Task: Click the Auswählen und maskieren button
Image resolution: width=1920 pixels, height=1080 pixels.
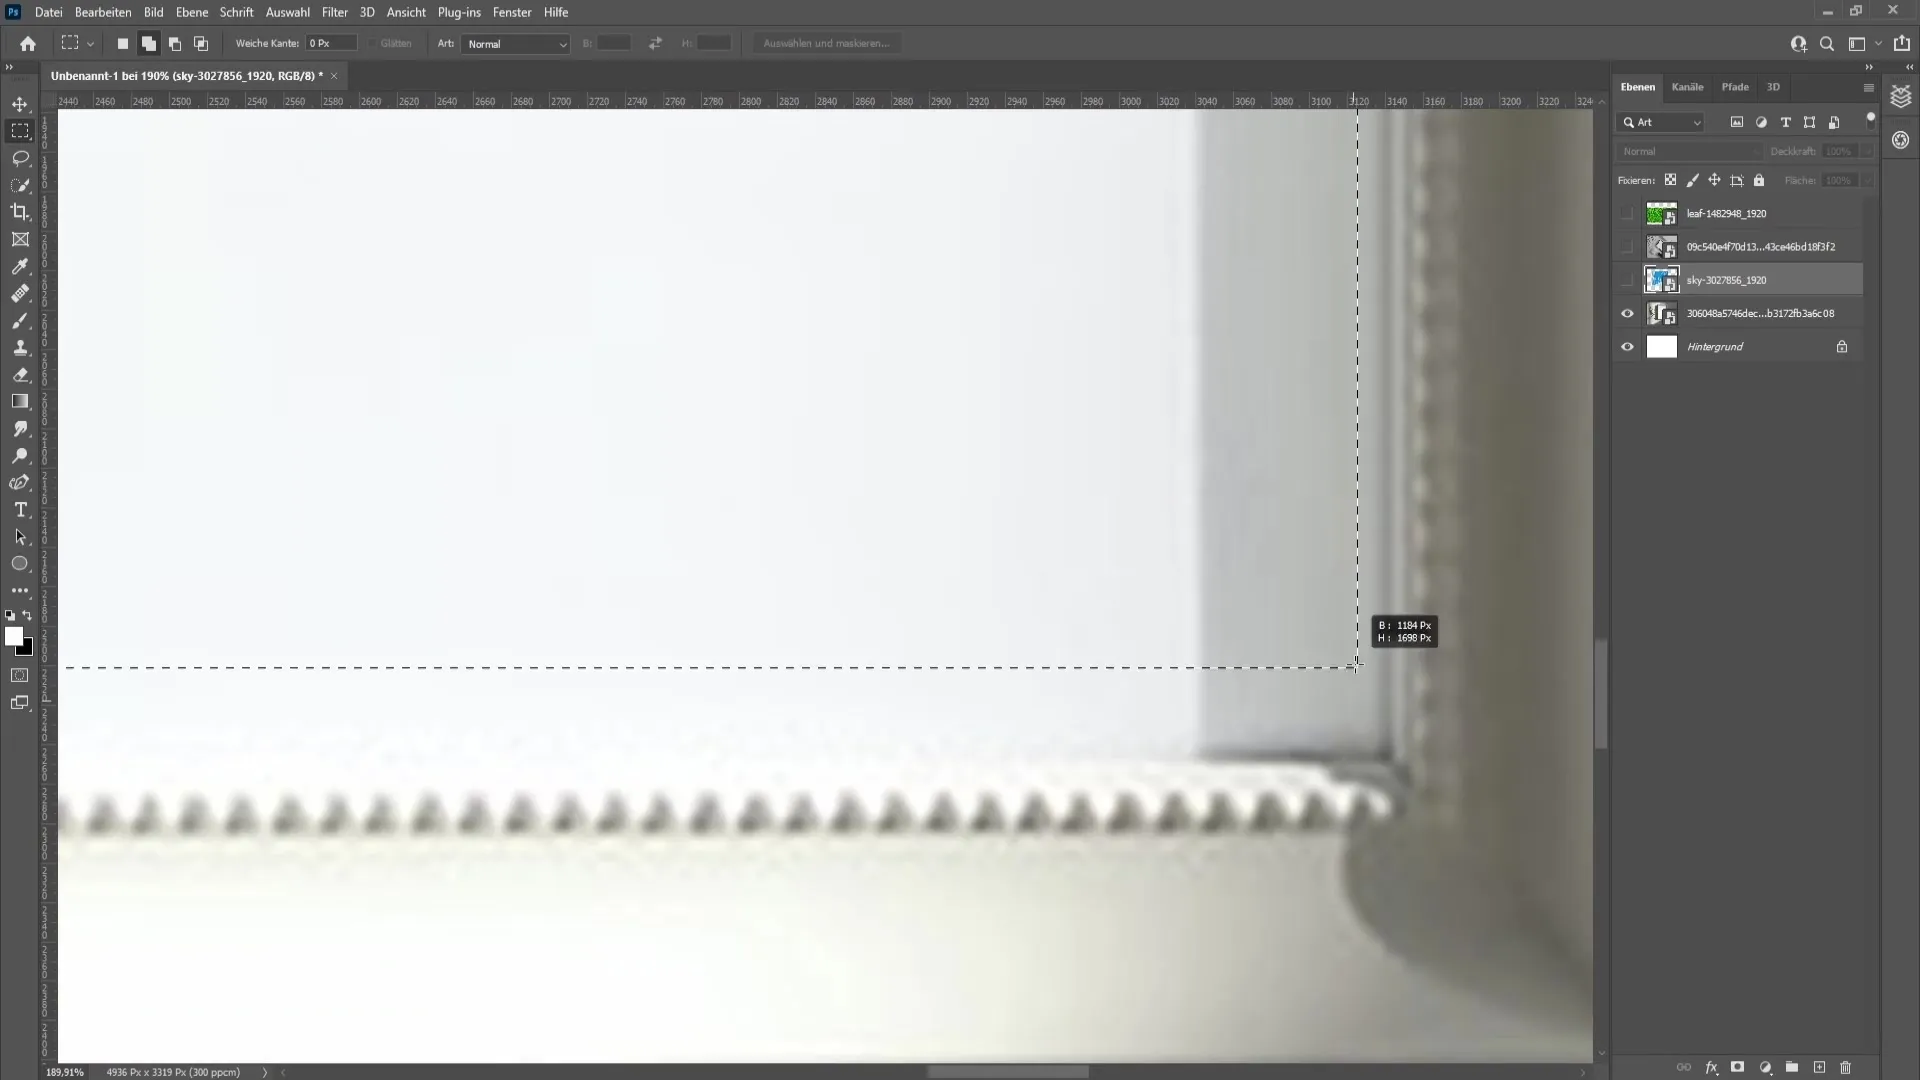Action: point(825,44)
